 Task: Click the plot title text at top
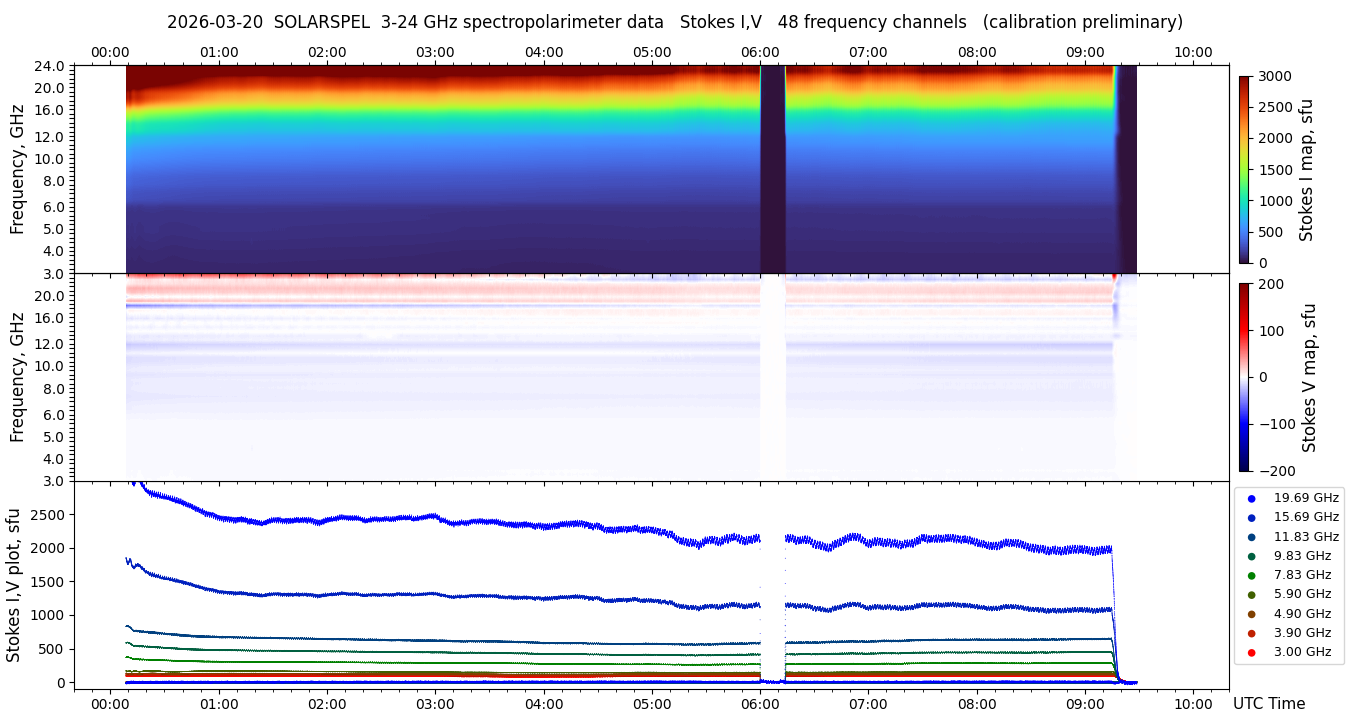tap(674, 22)
